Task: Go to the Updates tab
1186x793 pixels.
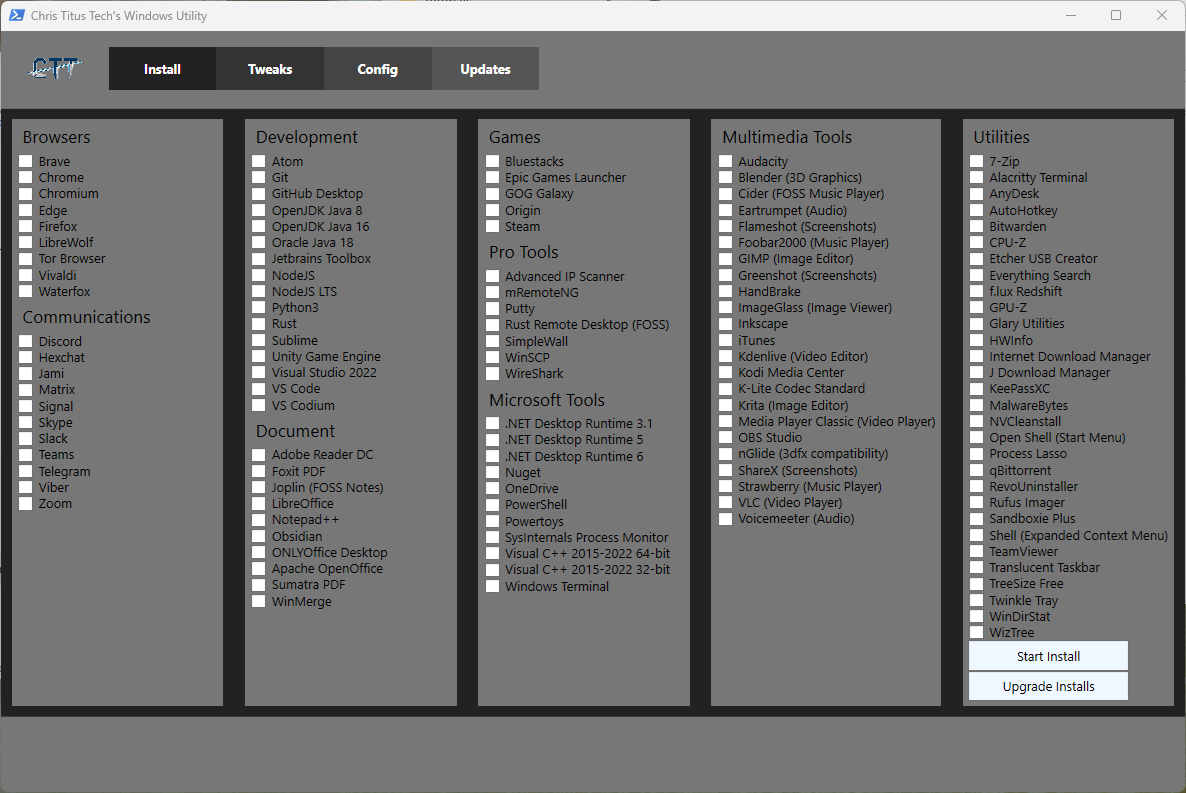Action: pos(485,69)
